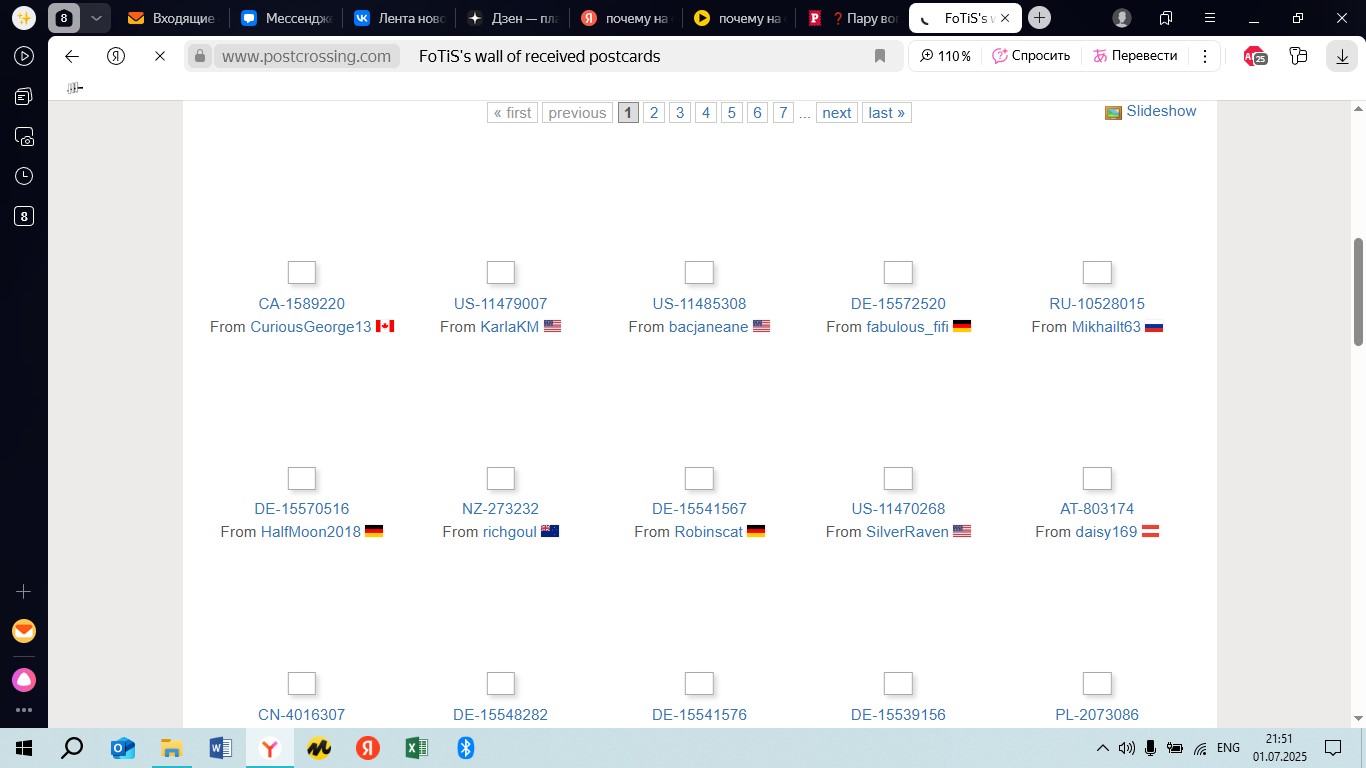The image size is (1366, 768).
Task: Click the taskbar Bluetooth icon
Action: tap(466, 748)
